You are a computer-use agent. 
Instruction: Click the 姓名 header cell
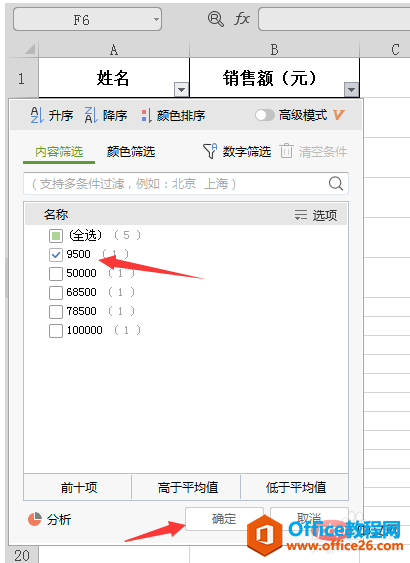pyautogui.click(x=114, y=78)
